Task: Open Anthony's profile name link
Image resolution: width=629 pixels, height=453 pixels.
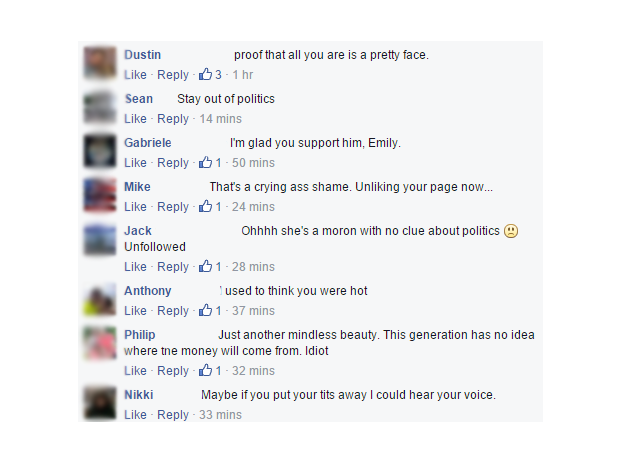Action: pos(148,291)
